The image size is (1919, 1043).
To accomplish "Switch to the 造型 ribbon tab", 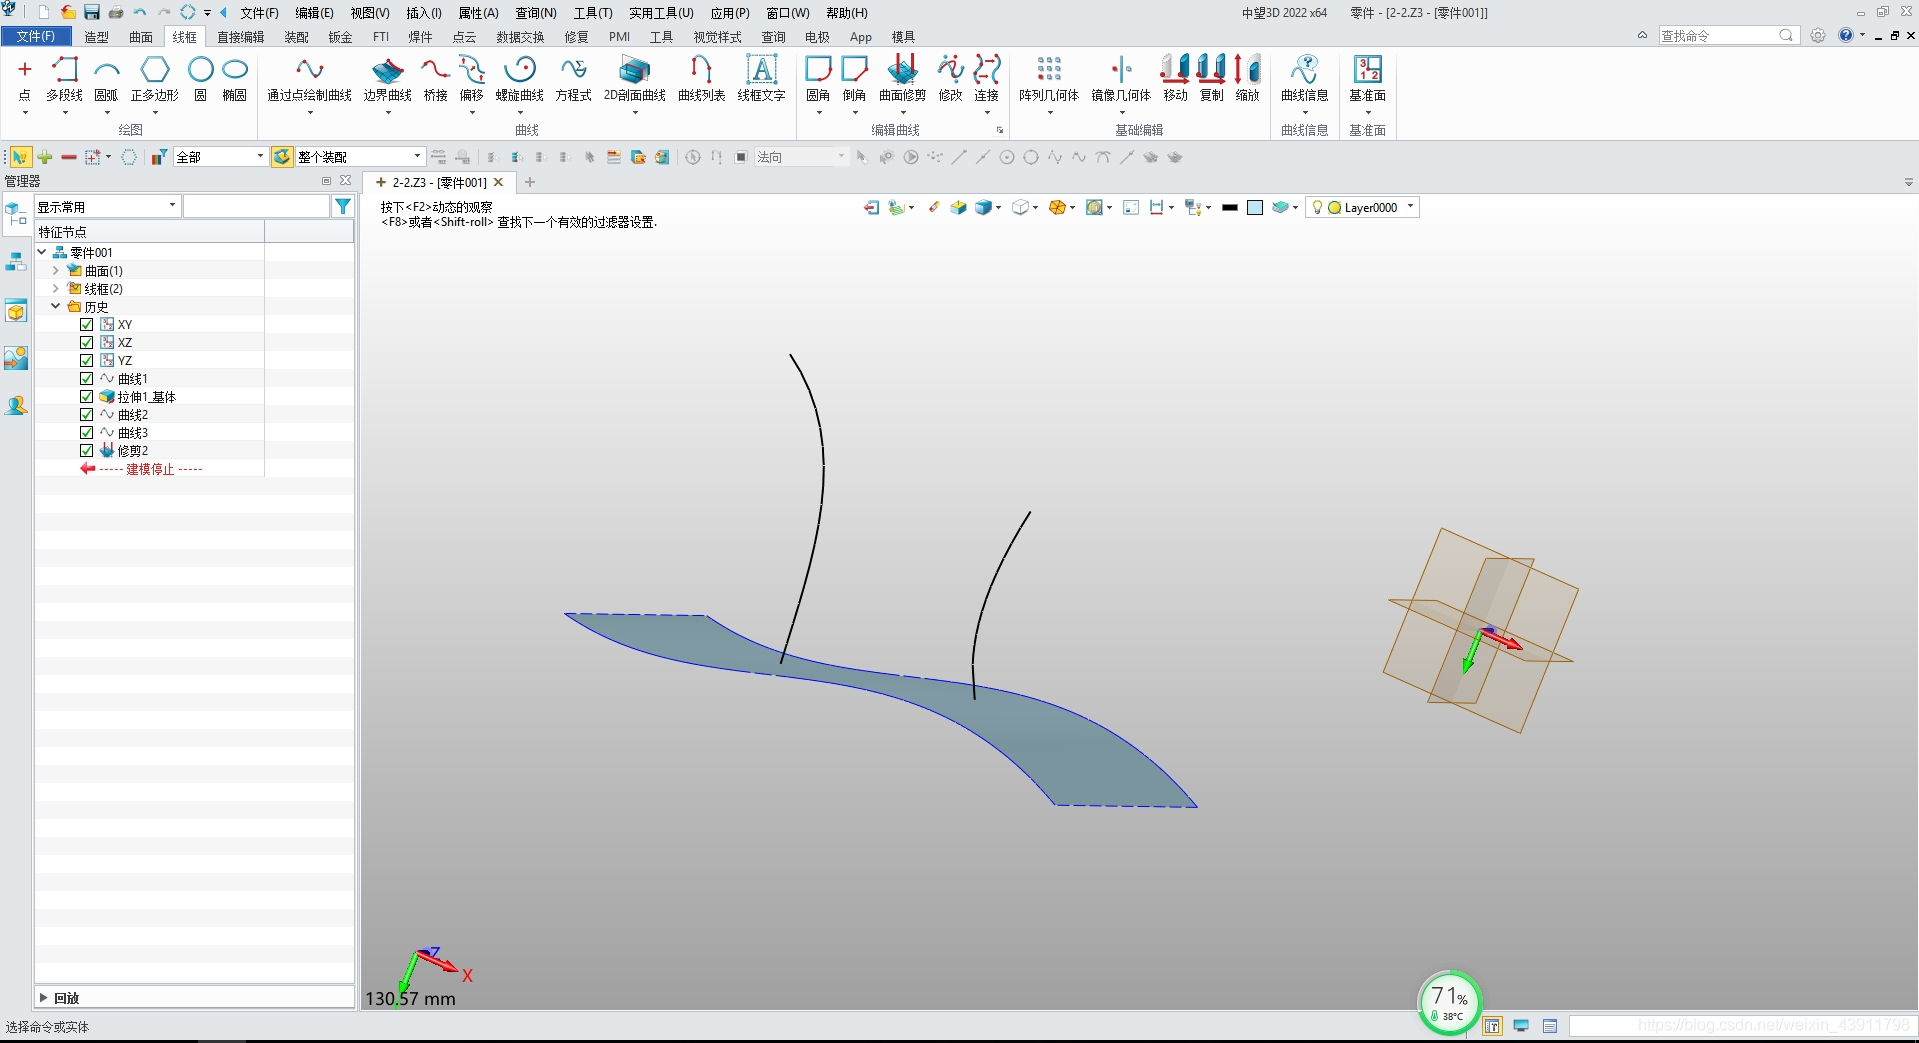I will tap(97, 37).
